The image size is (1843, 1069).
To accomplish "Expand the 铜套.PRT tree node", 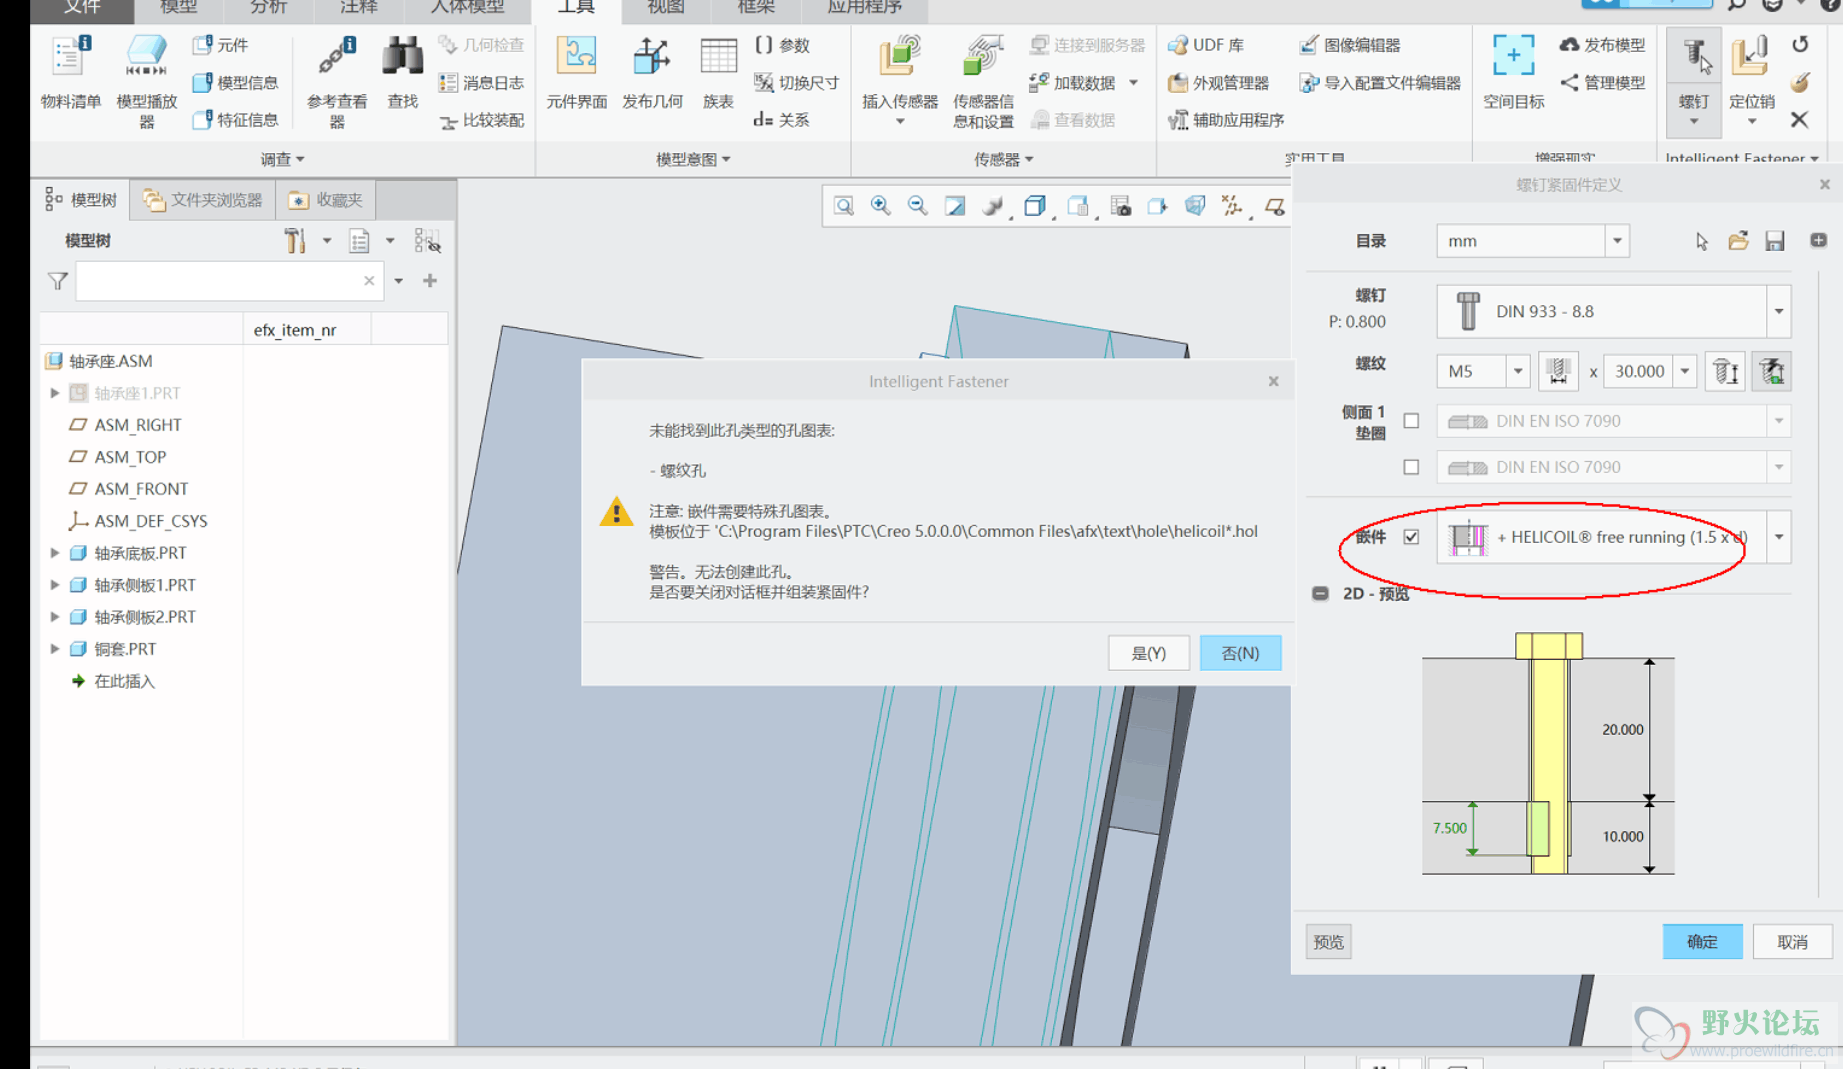I will [x=55, y=649].
